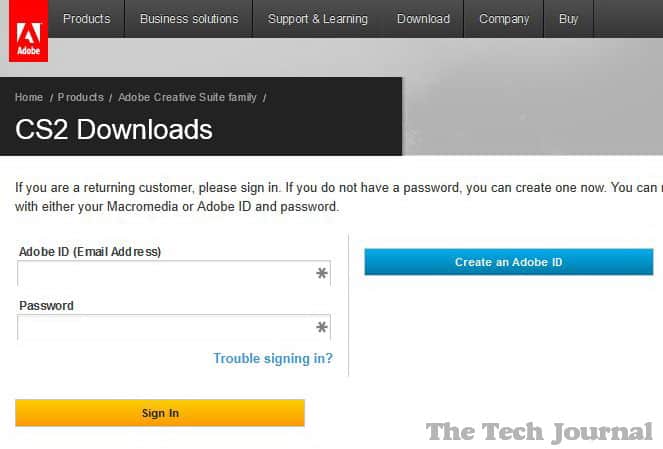
Task: Open the Products menu in the top bar
Action: tap(87, 19)
